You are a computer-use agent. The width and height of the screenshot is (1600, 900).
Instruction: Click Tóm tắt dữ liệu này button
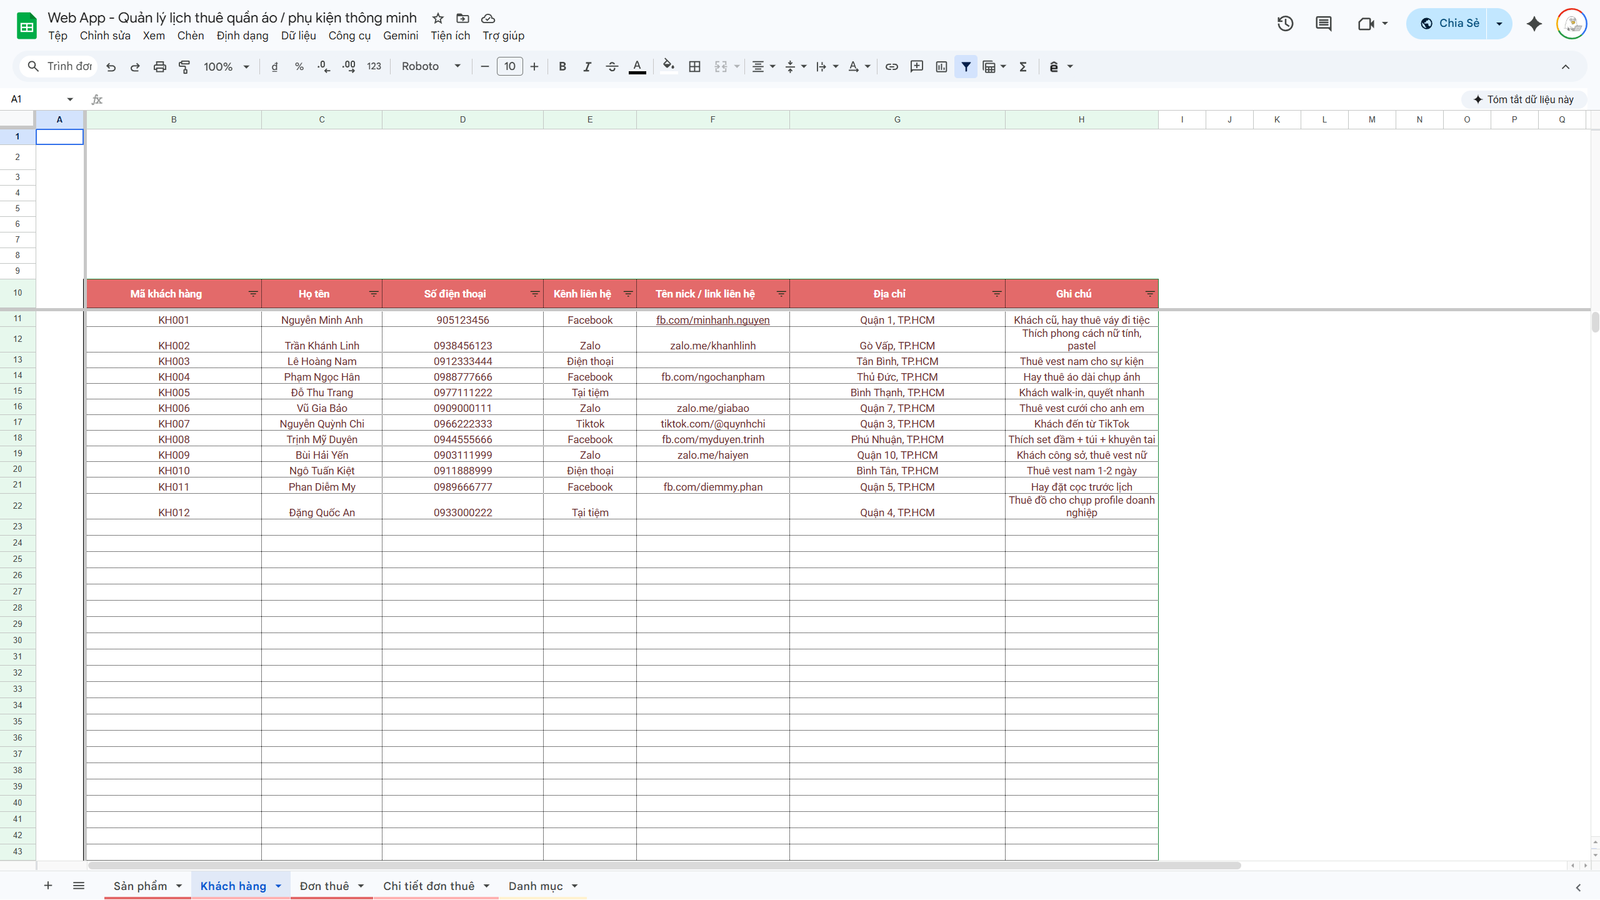click(1523, 99)
